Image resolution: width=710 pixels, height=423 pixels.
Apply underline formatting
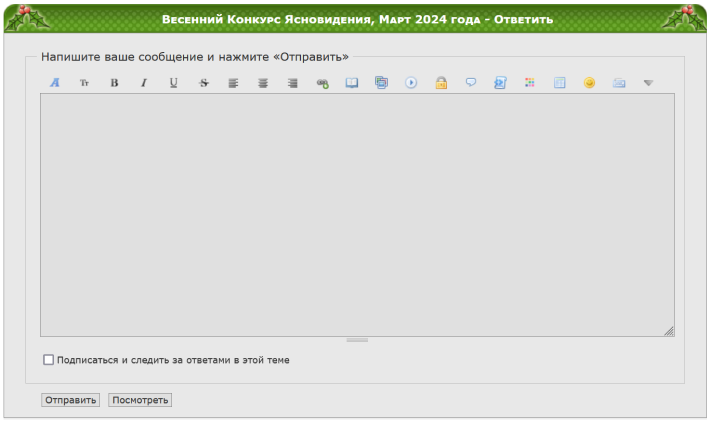coord(173,83)
